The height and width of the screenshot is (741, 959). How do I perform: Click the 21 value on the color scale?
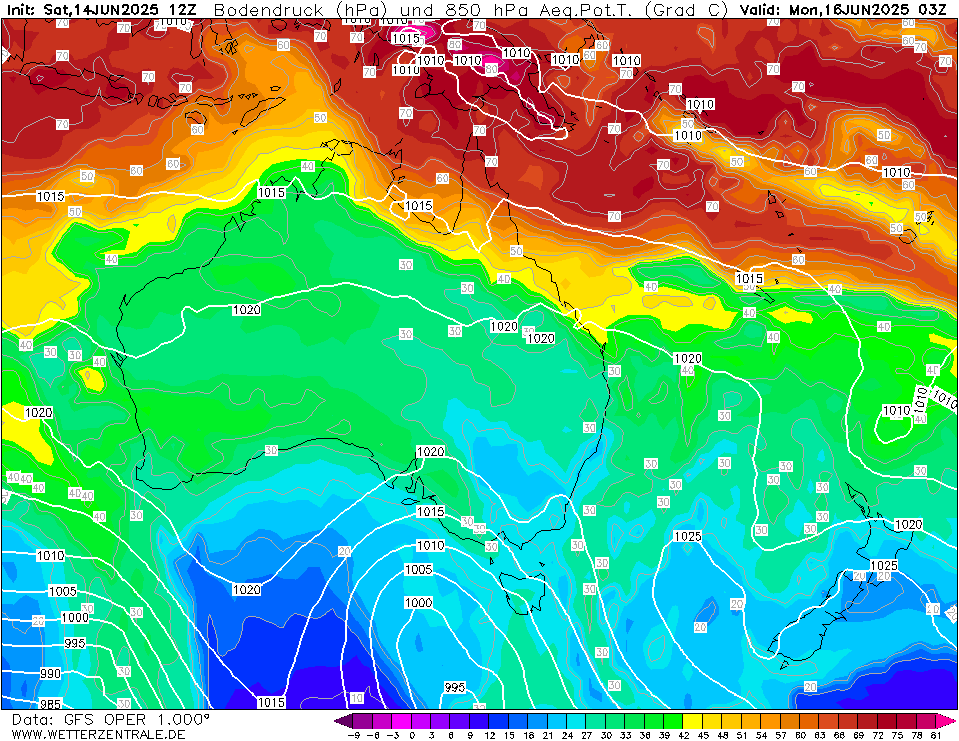[548, 735]
